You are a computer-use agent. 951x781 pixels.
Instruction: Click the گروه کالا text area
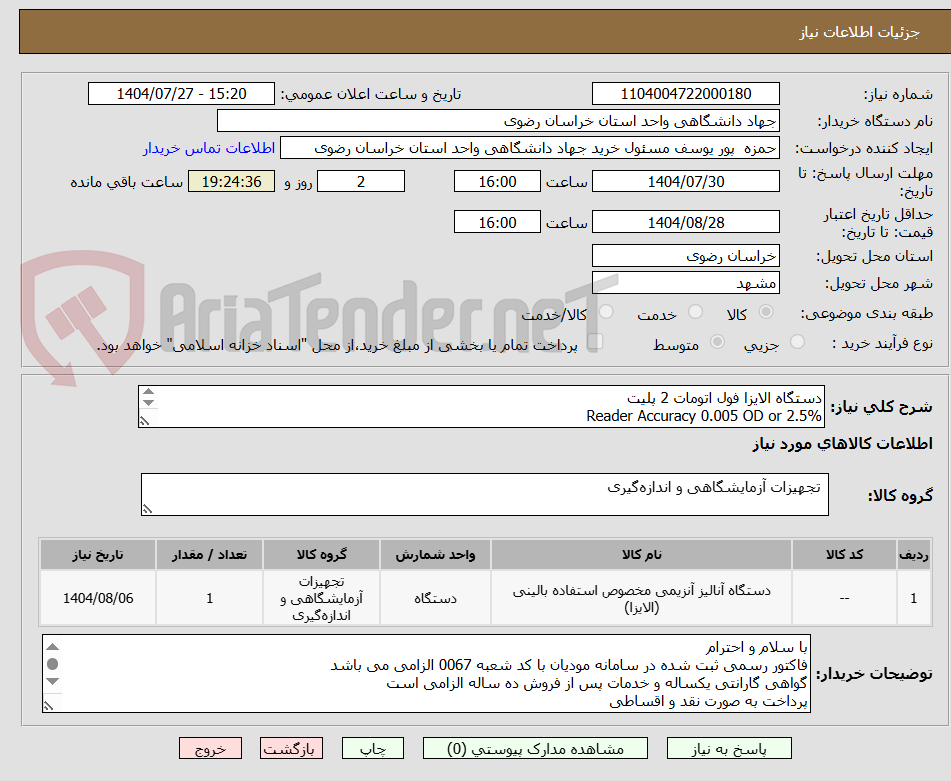click(x=485, y=495)
